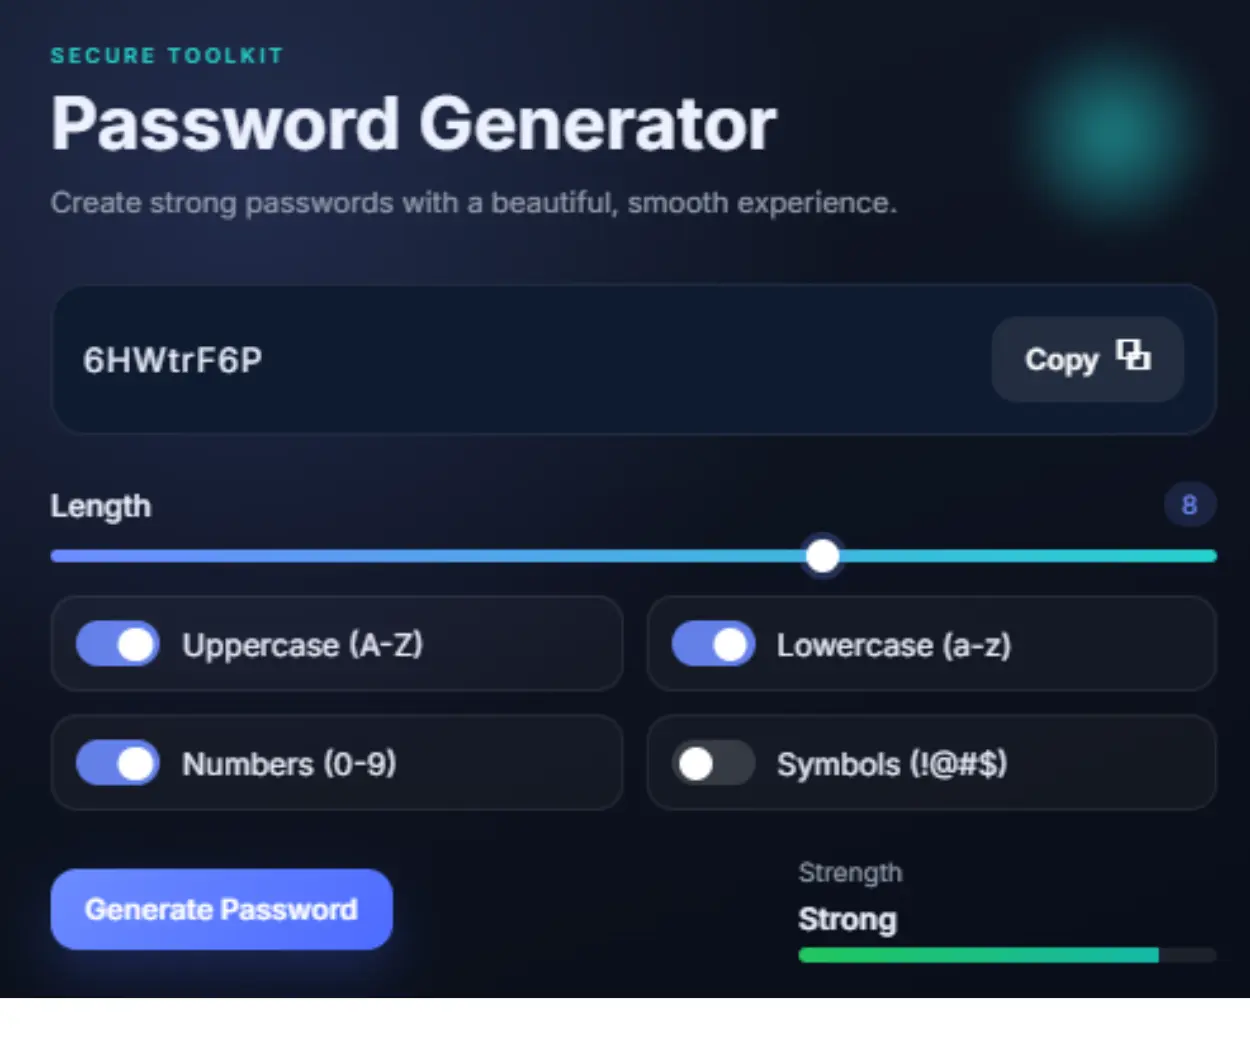Disable the Numbers (0-9) toggle
The width and height of the screenshot is (1250, 1037).
point(117,763)
